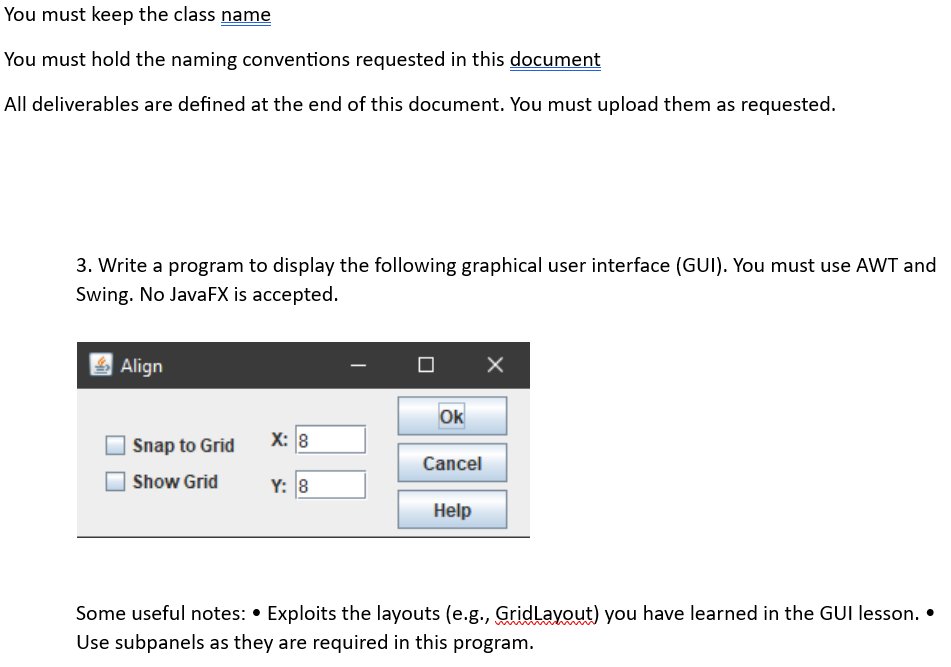Click the X: field label
Viewport: 951px width, 667px height.
click(x=278, y=439)
